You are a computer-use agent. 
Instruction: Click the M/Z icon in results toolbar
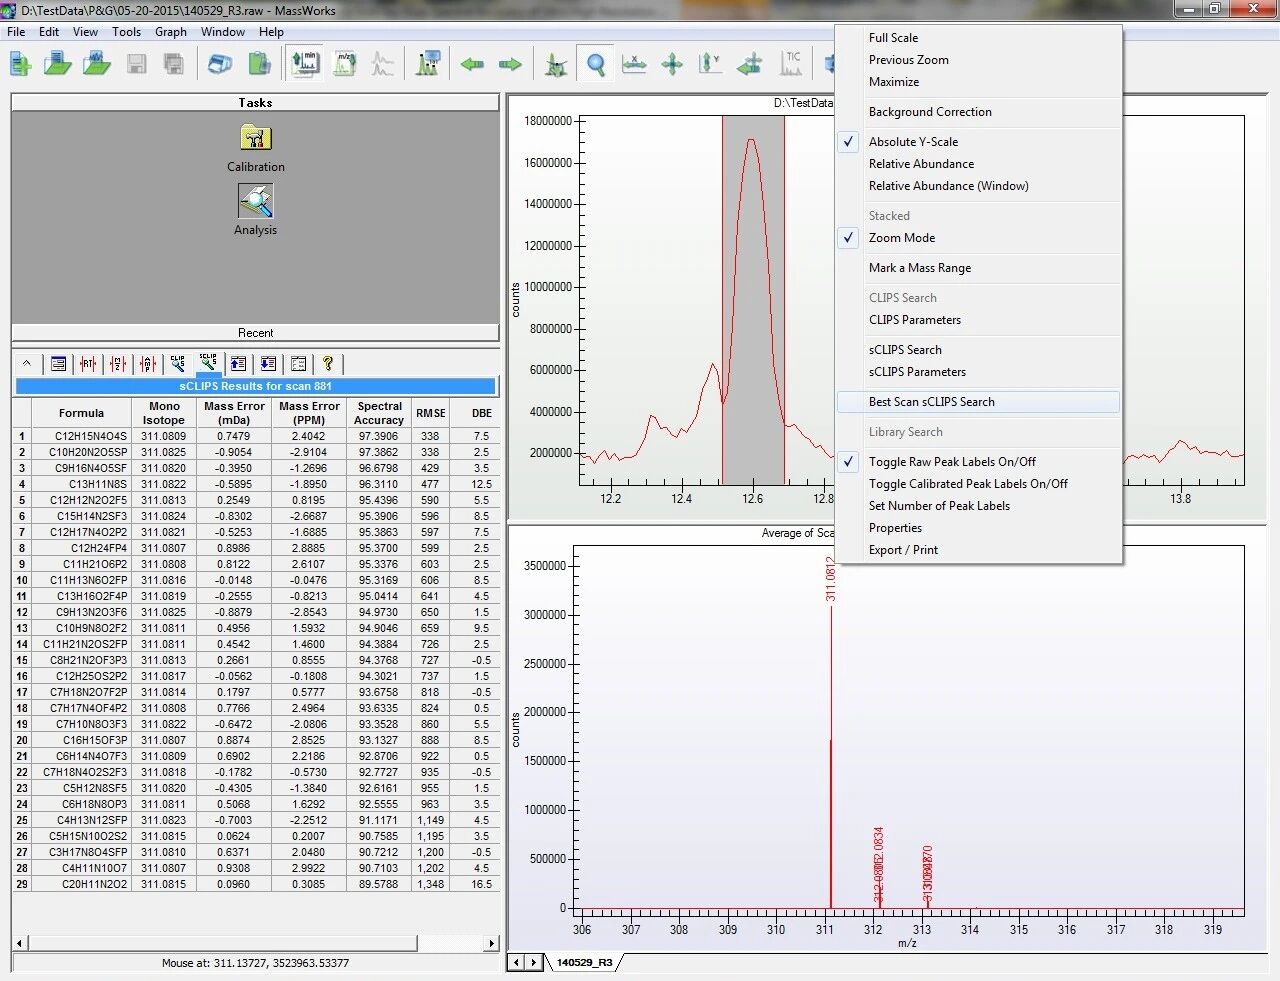[118, 364]
